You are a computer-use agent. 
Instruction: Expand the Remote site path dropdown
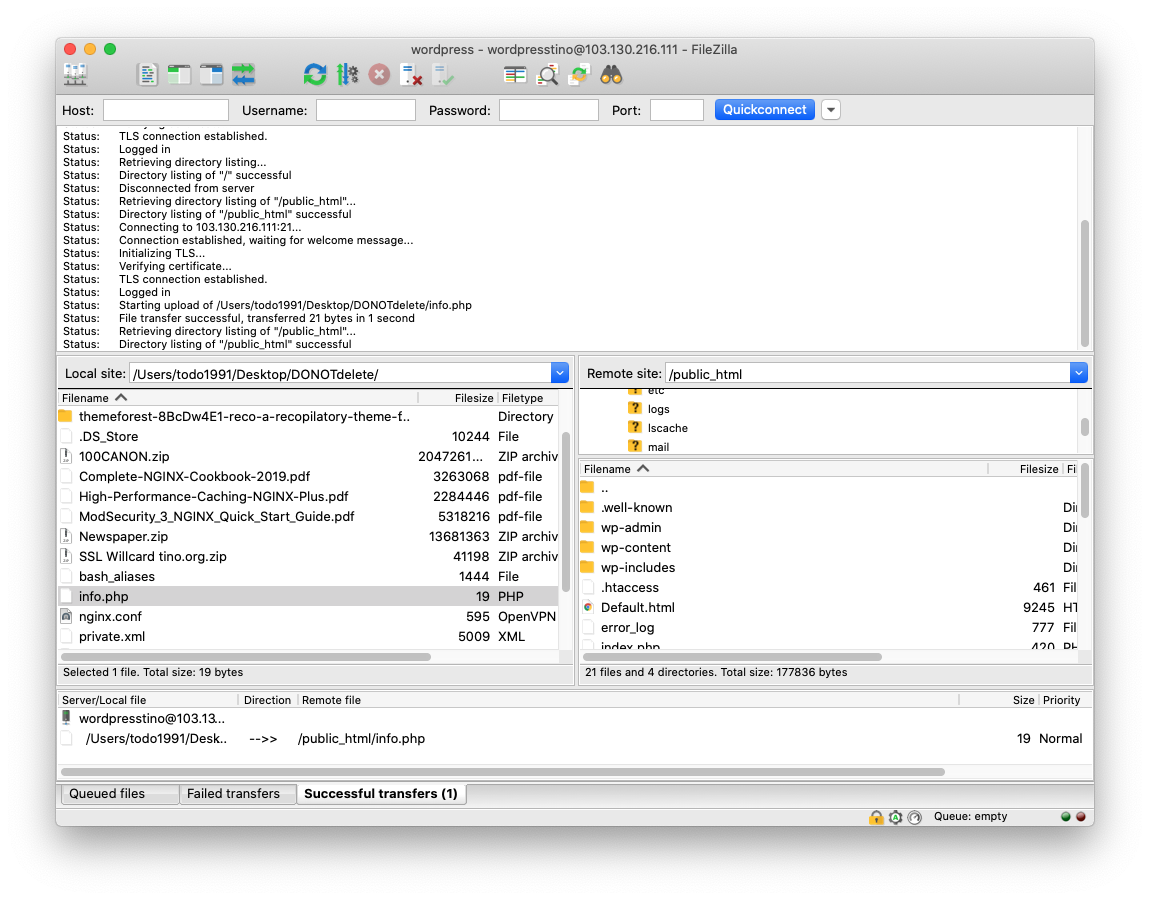point(1078,373)
